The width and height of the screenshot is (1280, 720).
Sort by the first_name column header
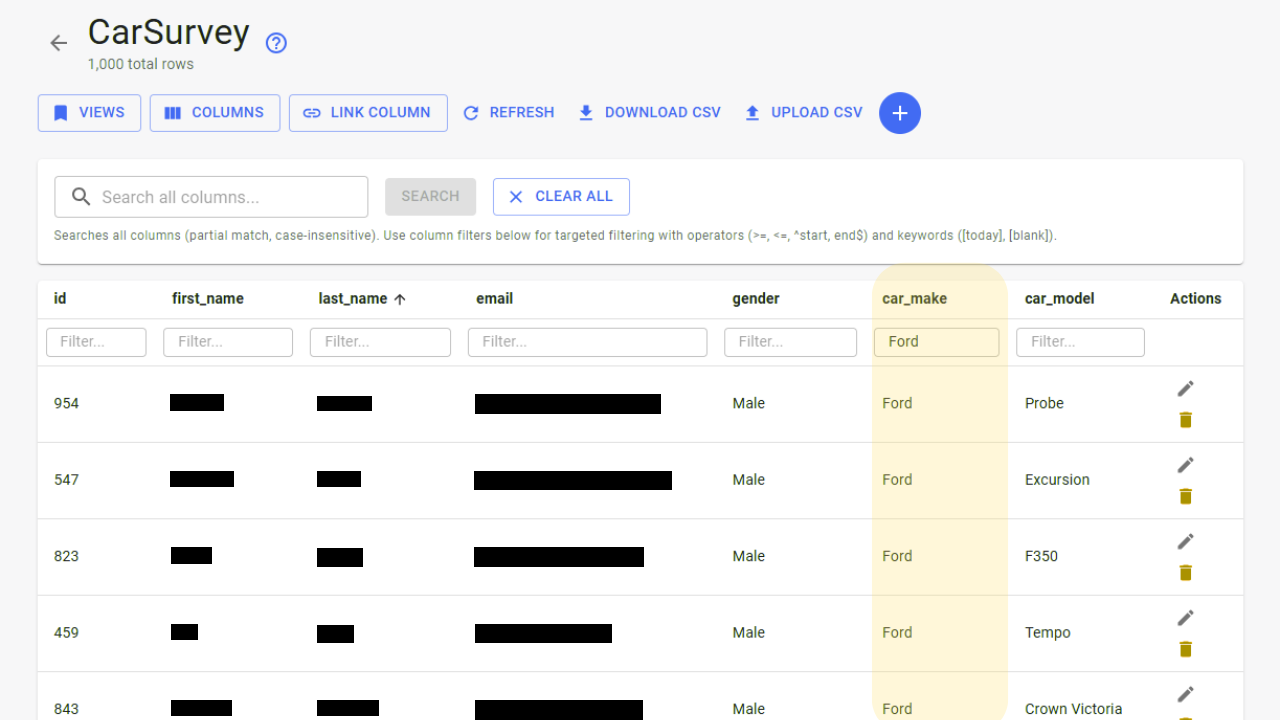208,299
